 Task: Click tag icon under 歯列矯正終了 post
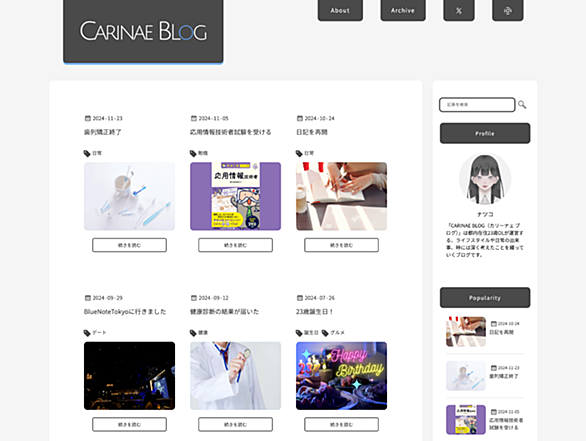87,153
